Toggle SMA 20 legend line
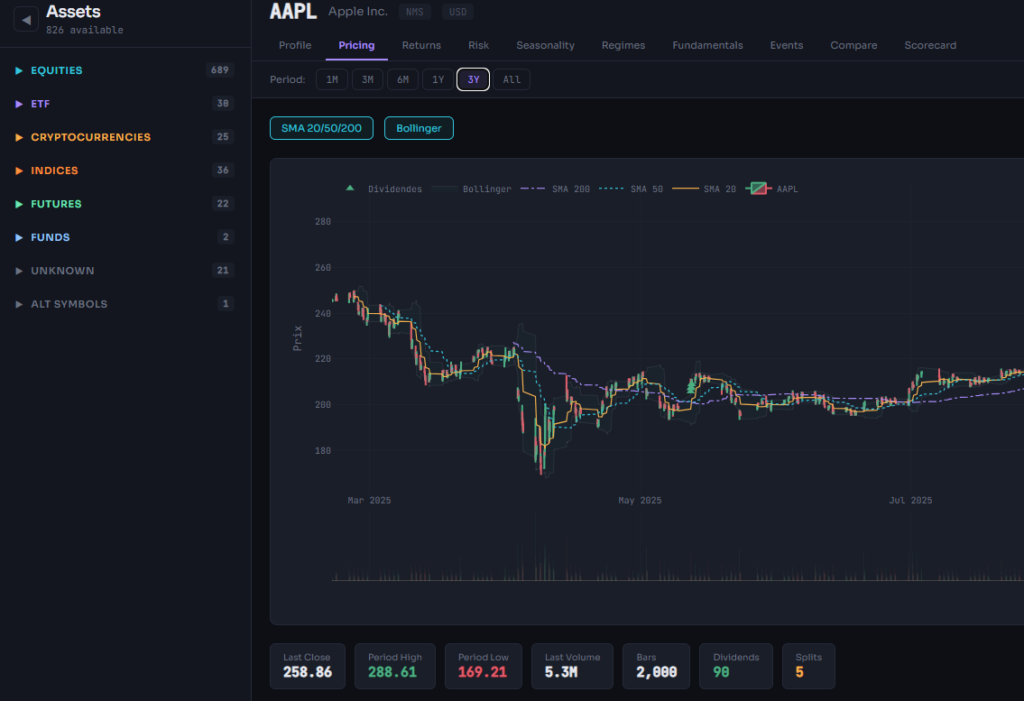Viewport: 1024px width, 701px height. pos(686,188)
